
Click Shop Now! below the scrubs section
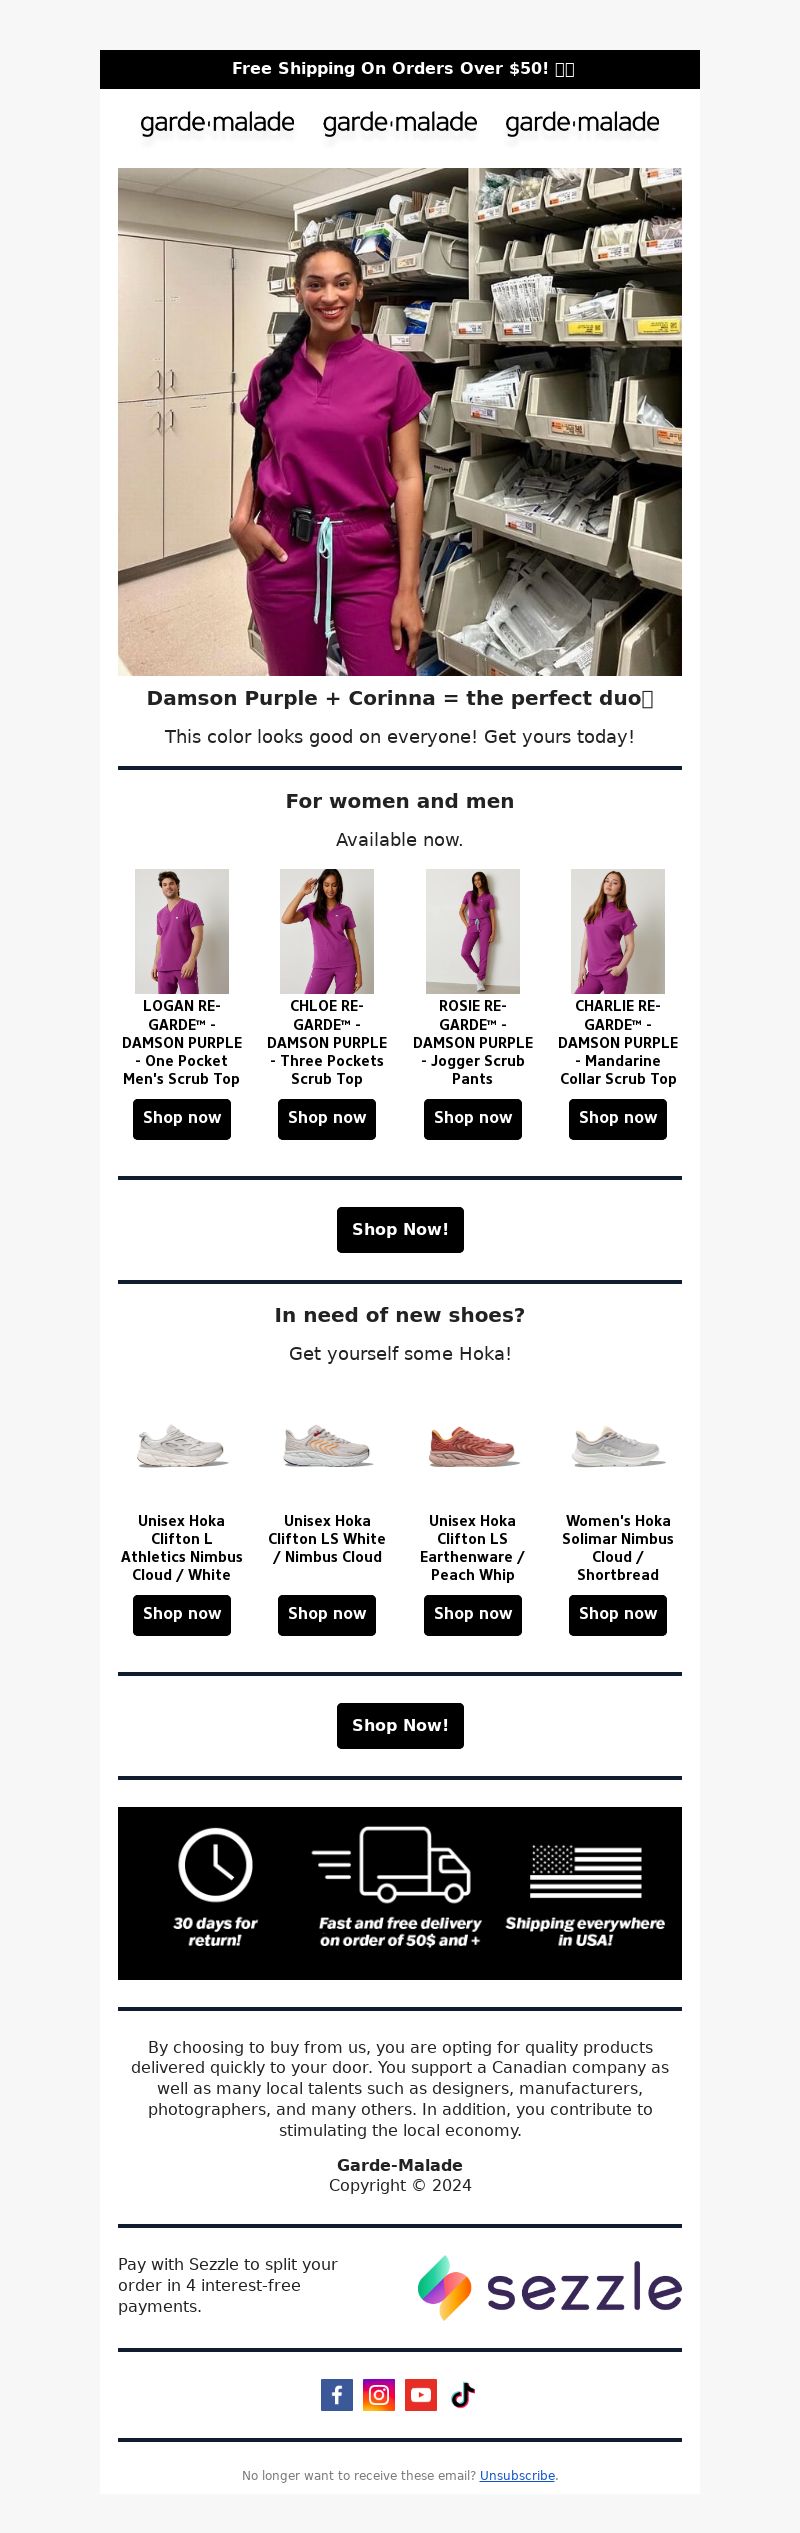[x=400, y=1230]
